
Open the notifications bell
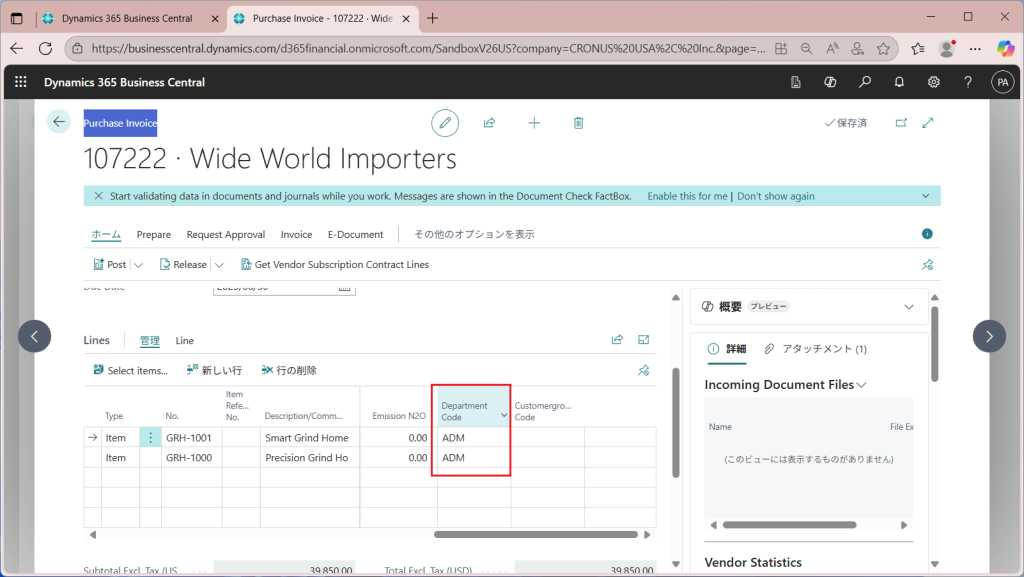click(x=899, y=82)
